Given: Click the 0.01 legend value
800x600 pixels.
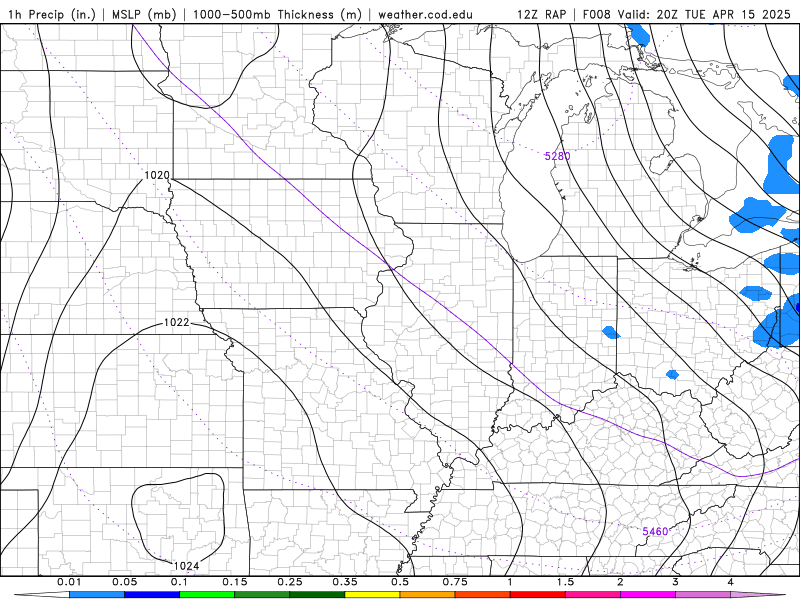Looking at the screenshot, I should 69,582.
